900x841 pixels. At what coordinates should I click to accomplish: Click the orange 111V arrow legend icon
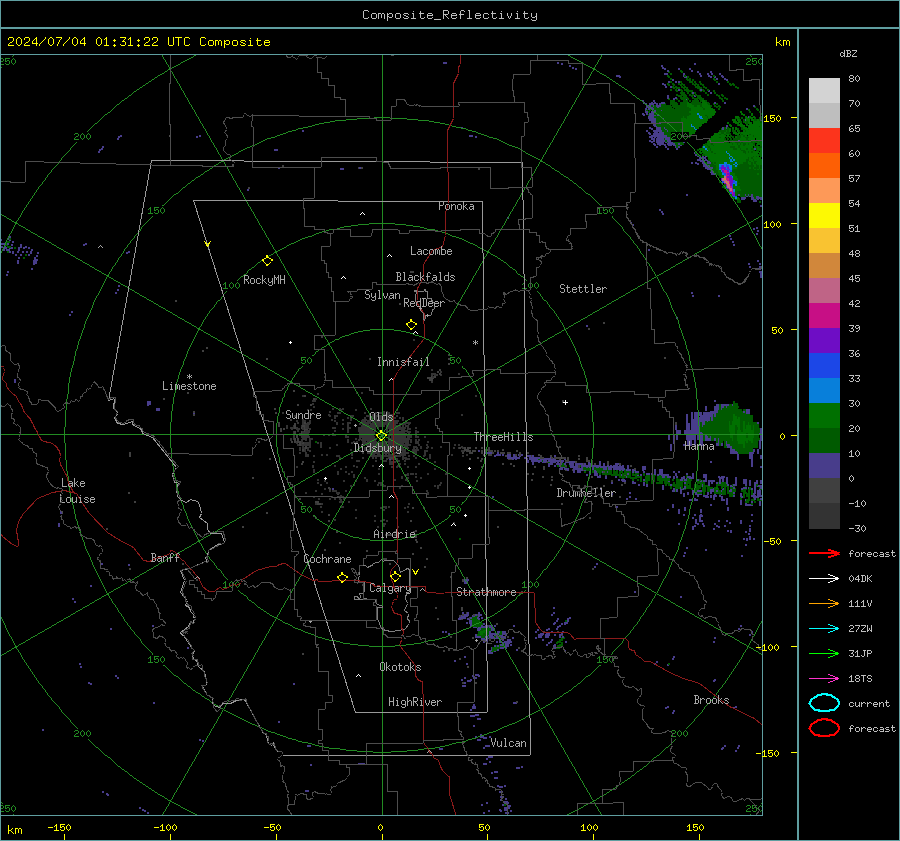pyautogui.click(x=824, y=603)
